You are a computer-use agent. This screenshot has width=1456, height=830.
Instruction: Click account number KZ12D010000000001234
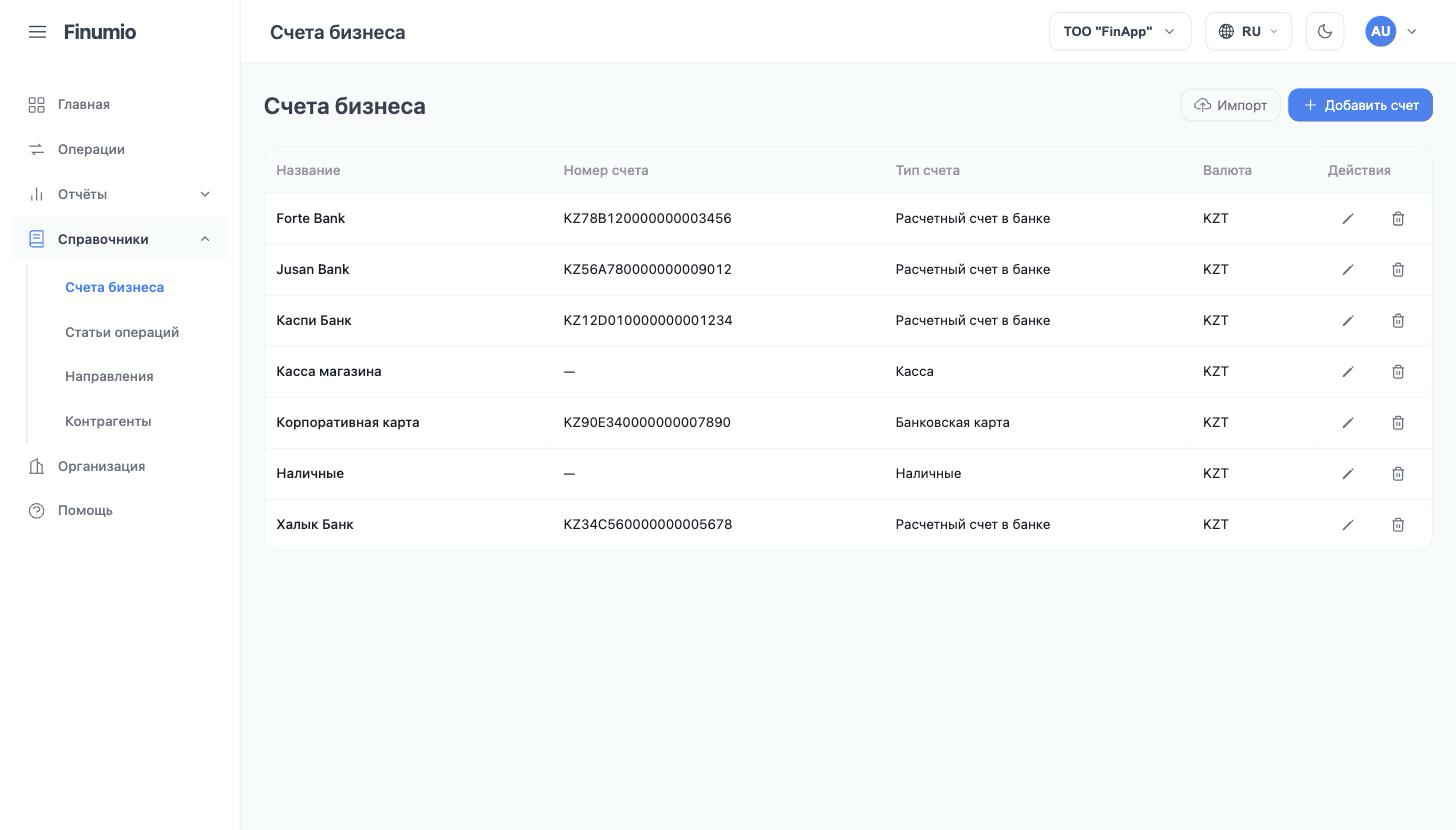tap(648, 321)
